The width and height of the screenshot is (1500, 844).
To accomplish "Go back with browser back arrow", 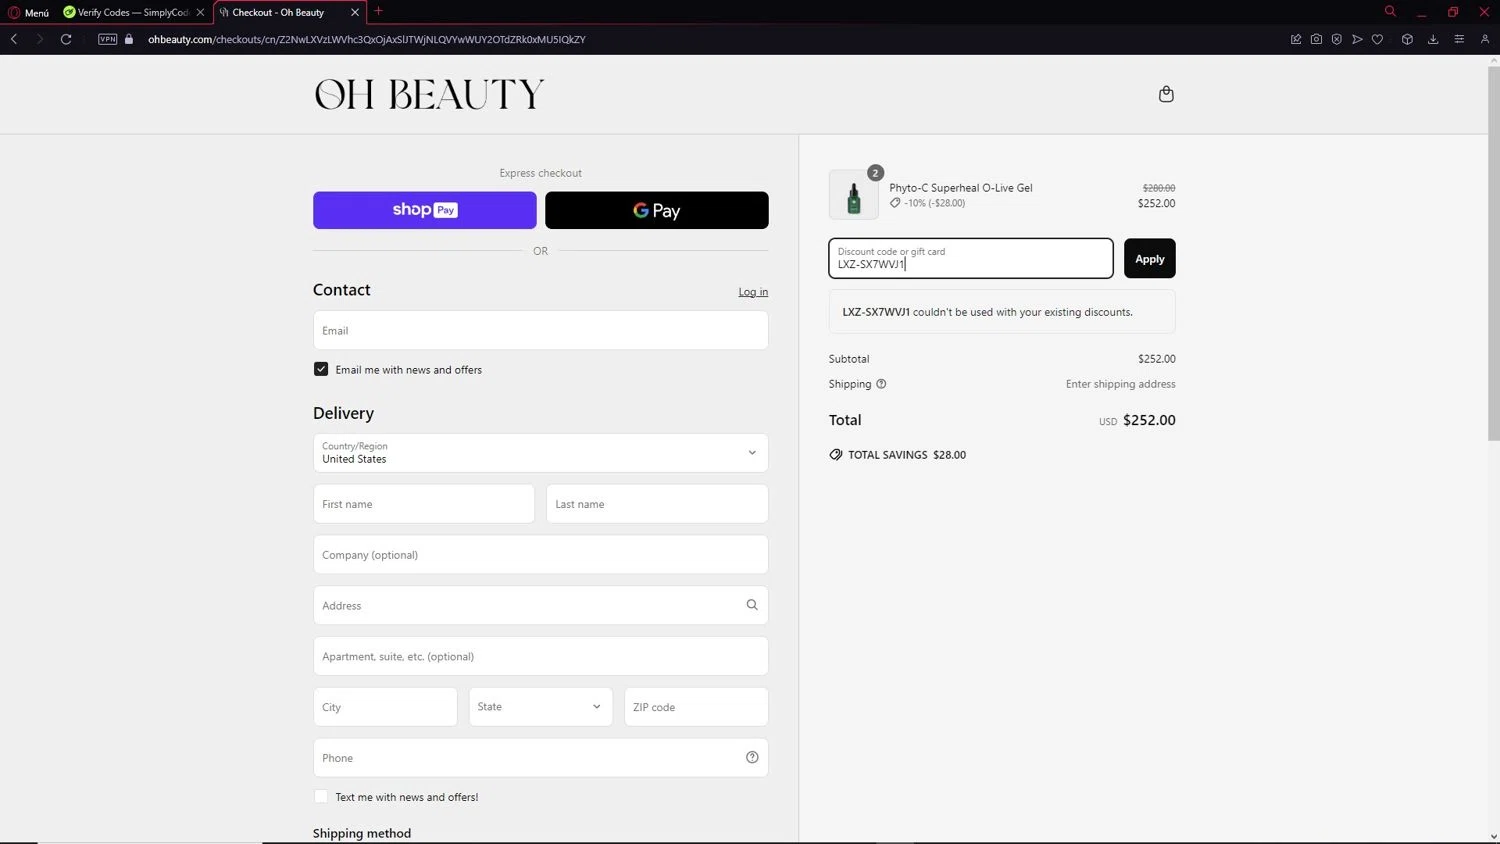I will click(14, 39).
